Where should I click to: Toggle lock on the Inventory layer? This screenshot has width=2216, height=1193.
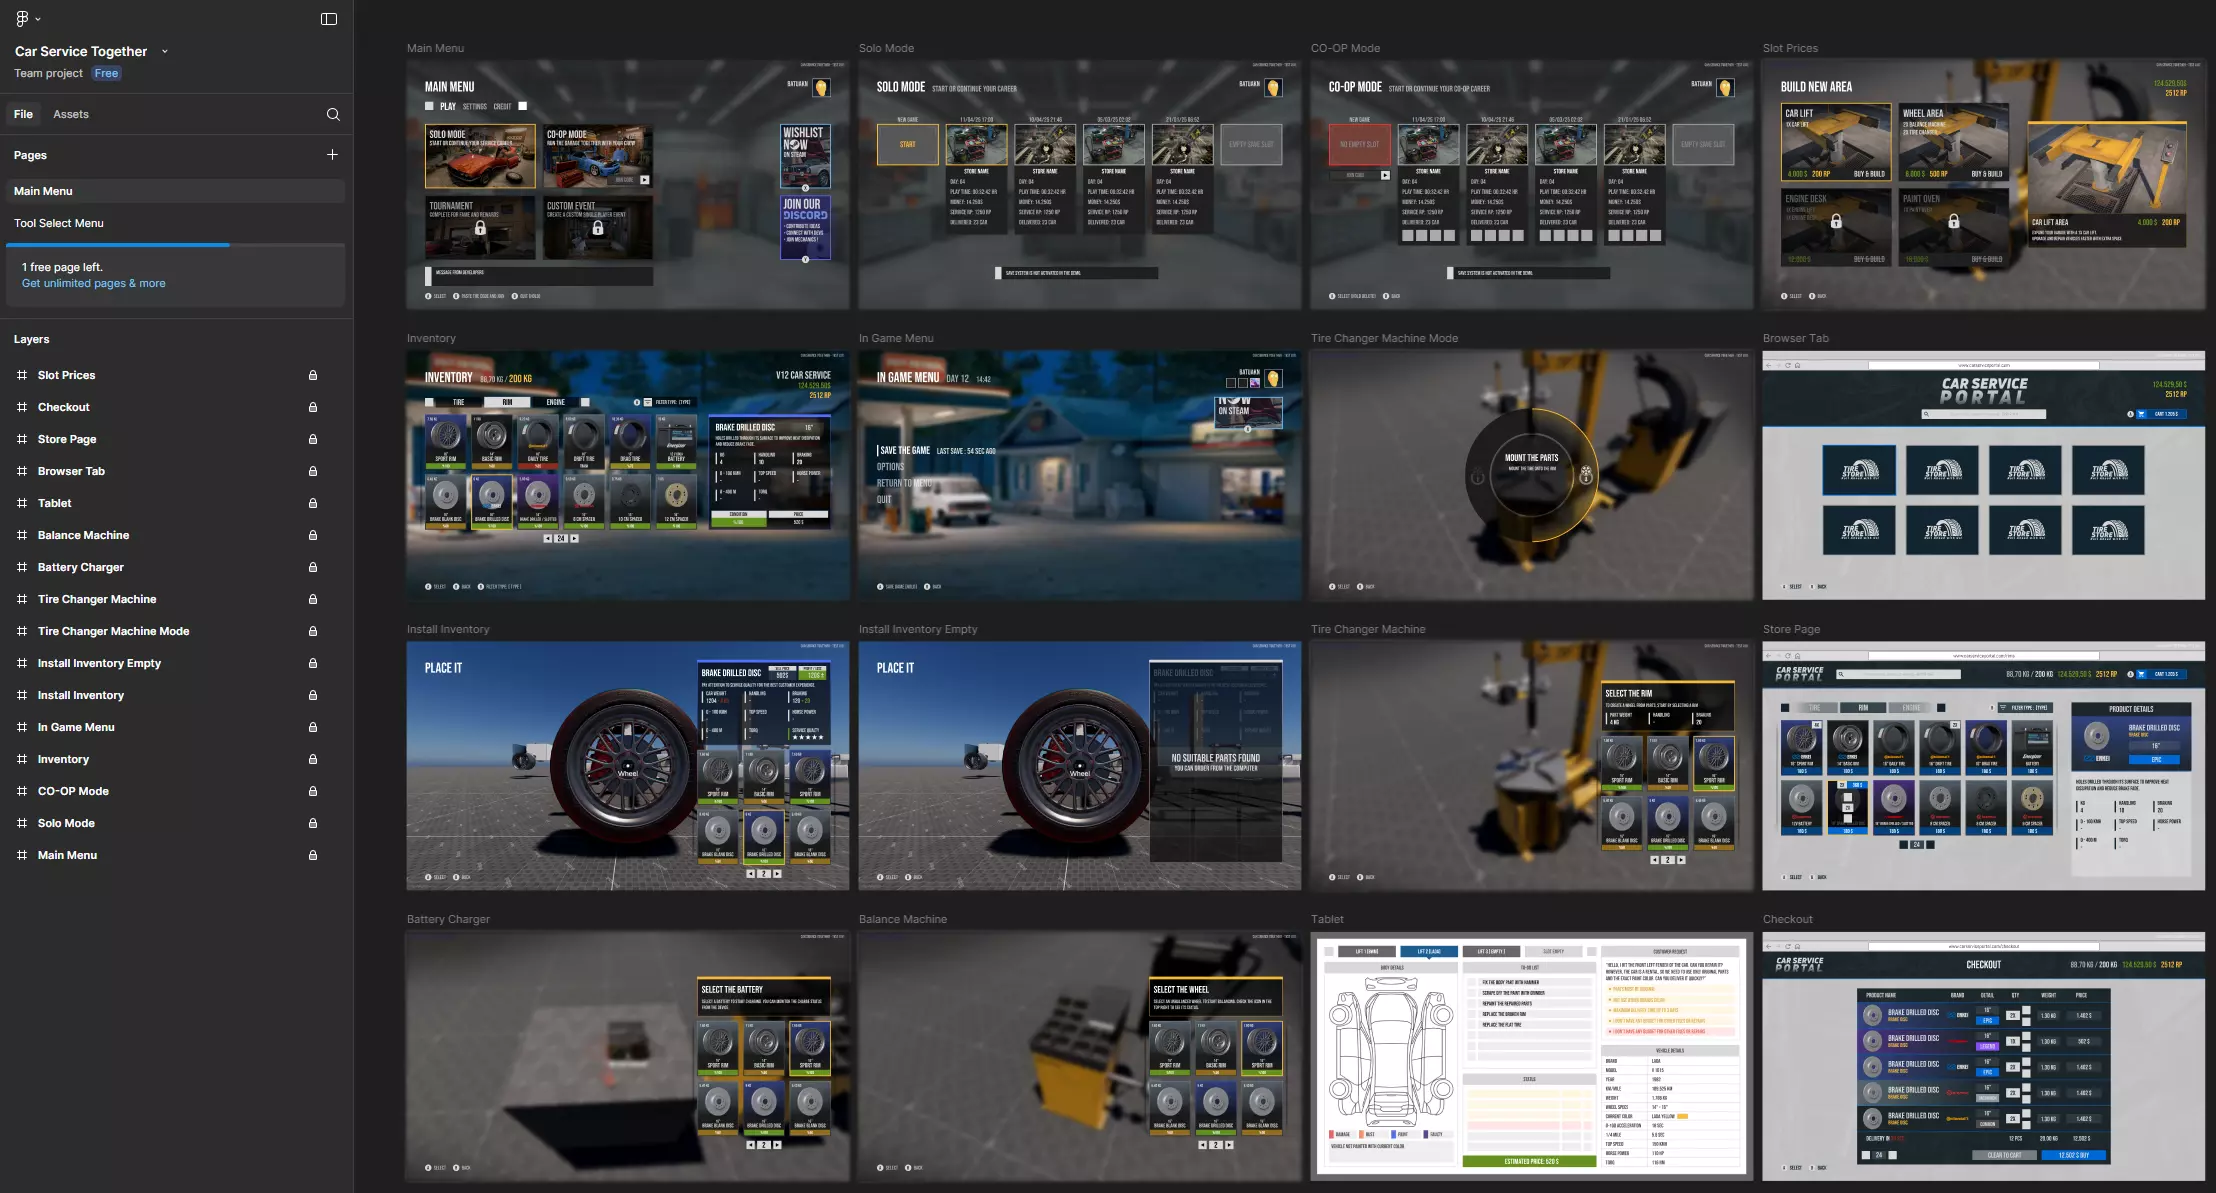[x=313, y=759]
